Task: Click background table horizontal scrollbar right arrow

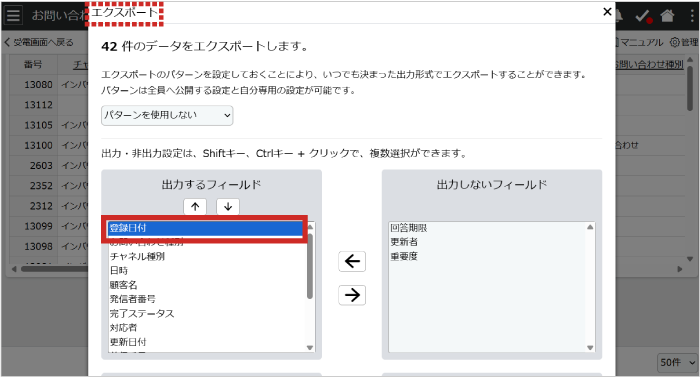Action: tap(680, 269)
